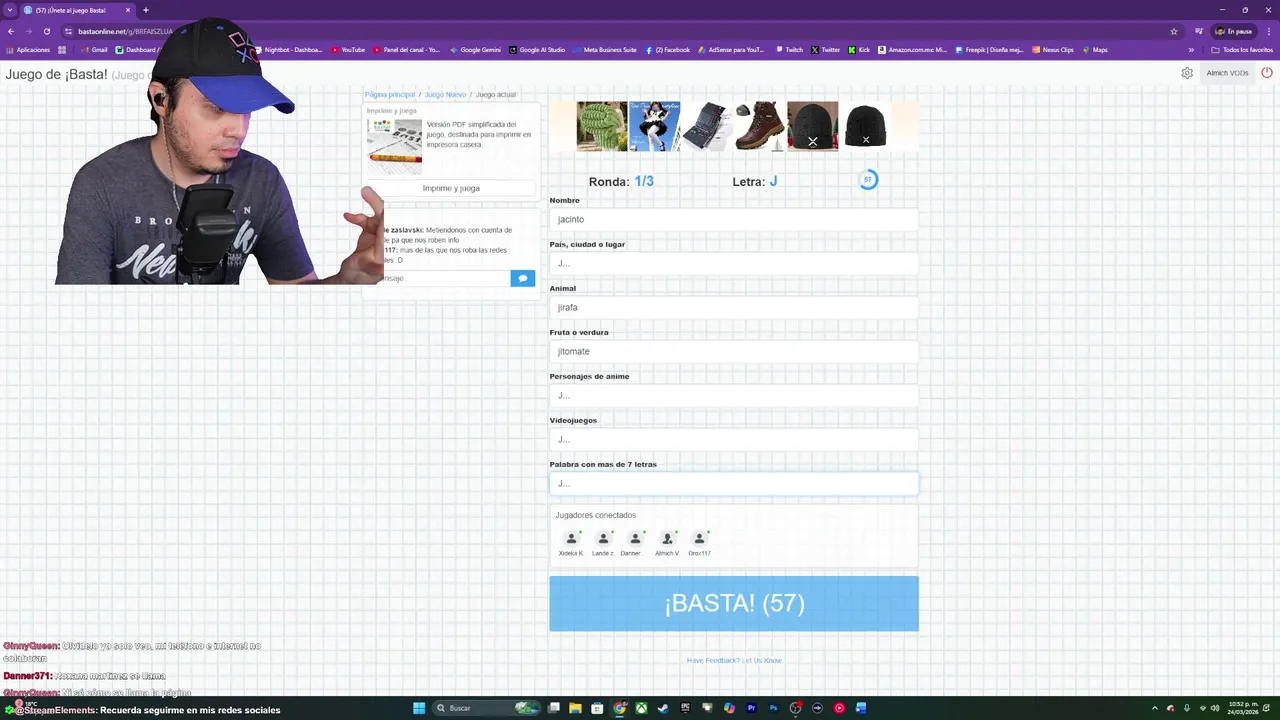Click the green knitted hat ad thumbnail

point(602,126)
